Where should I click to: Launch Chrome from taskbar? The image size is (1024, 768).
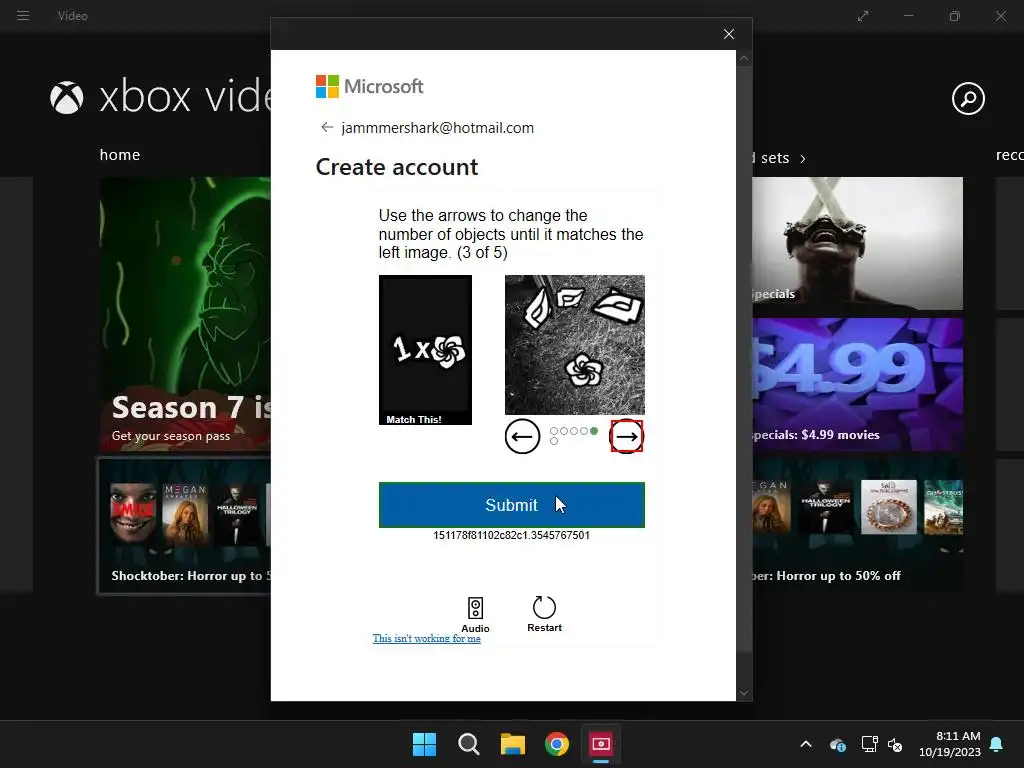pyautogui.click(x=557, y=744)
